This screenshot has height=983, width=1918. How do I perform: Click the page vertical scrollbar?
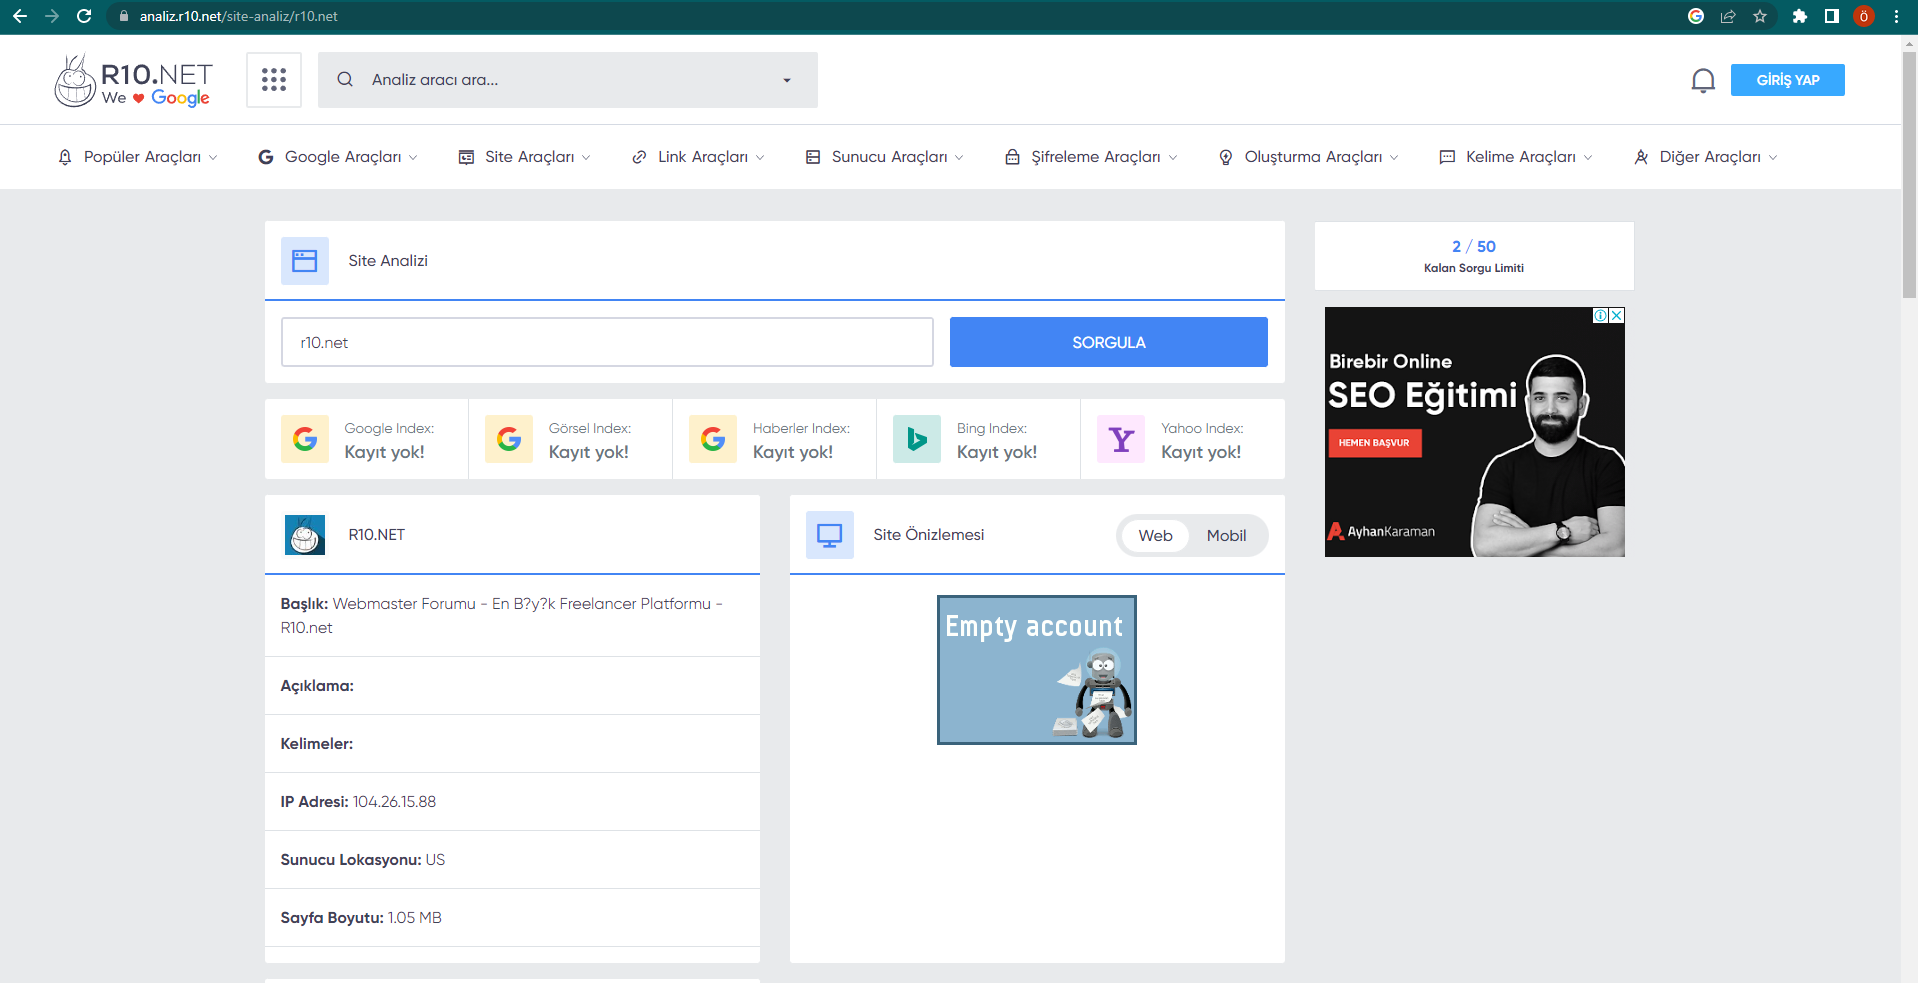point(1909,175)
